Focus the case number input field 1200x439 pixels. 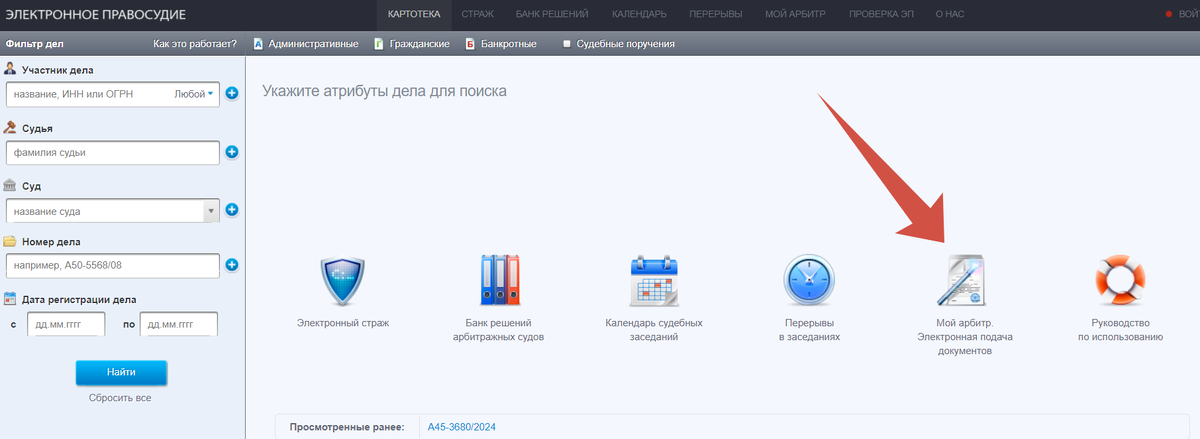(x=112, y=266)
